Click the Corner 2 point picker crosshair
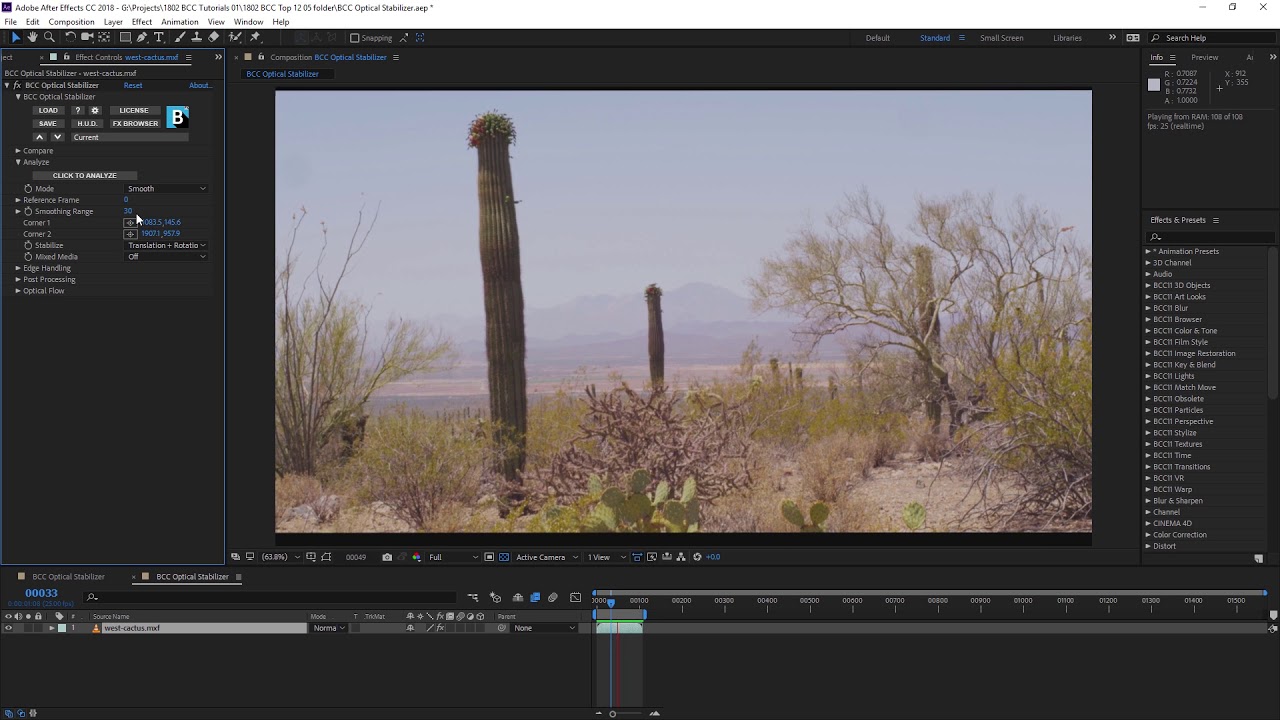1280x720 pixels. click(x=130, y=234)
